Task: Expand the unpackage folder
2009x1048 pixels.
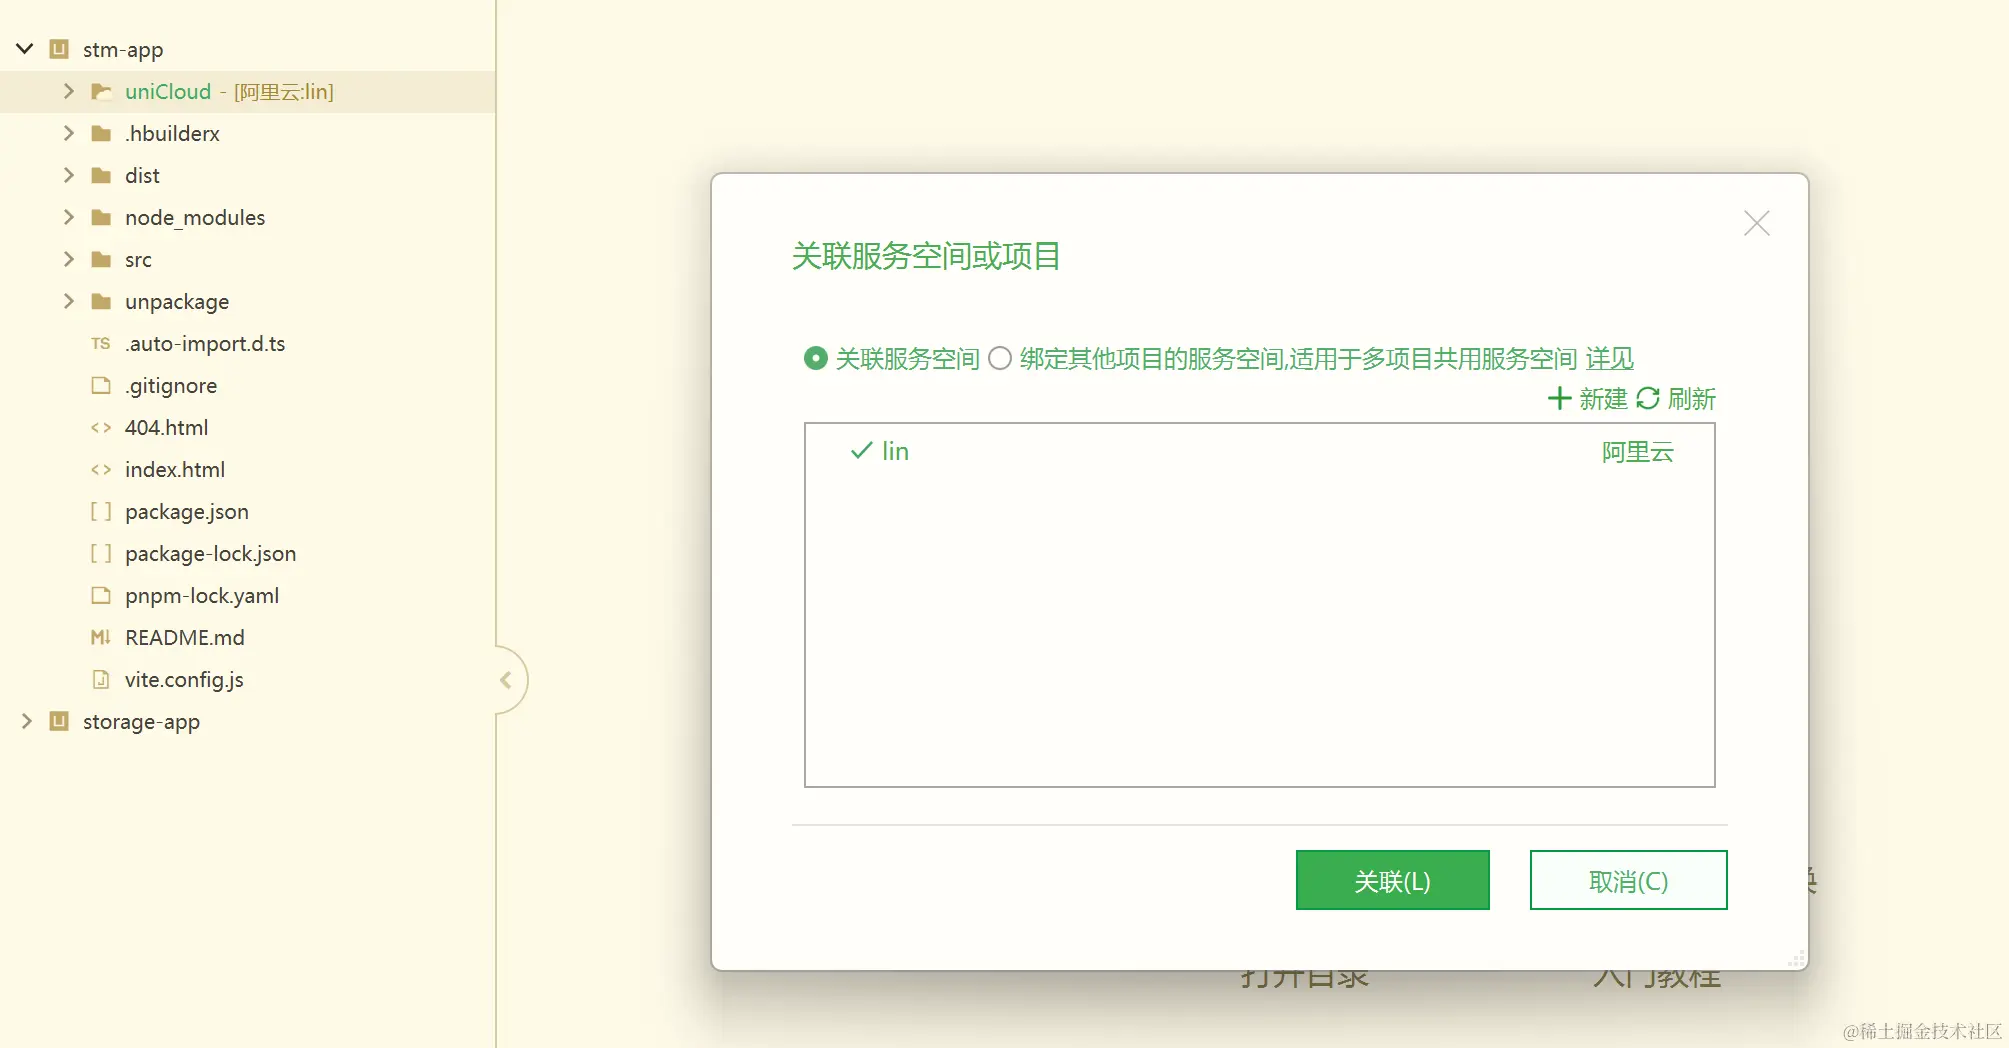Action: (68, 301)
